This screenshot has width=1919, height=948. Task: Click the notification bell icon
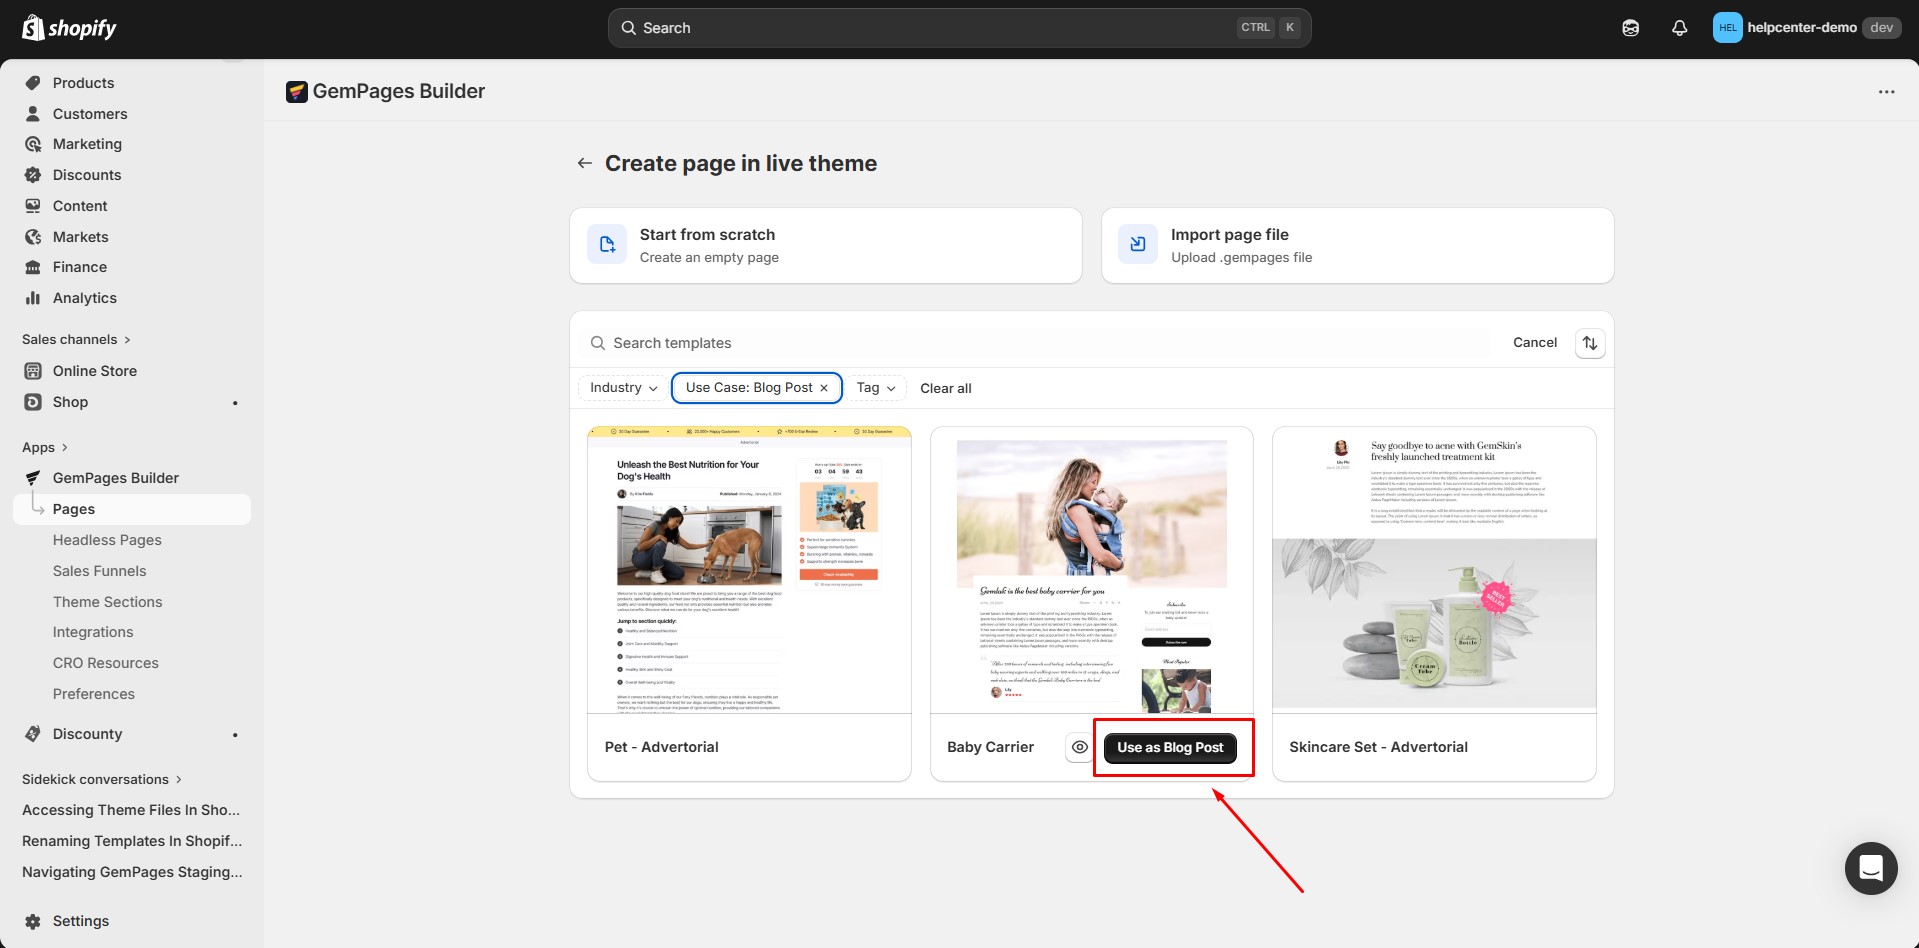point(1679,28)
